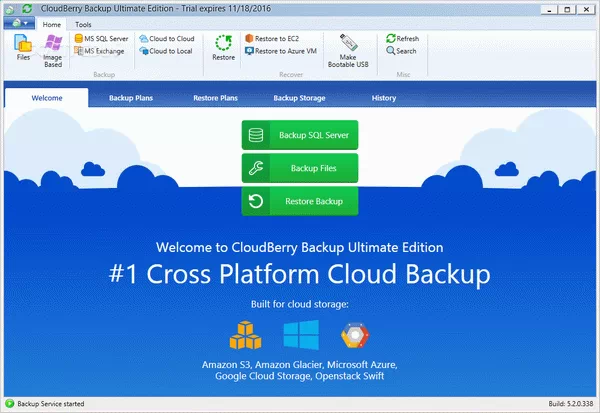600x413 pixels.
Task: Click the Search icon in ribbon
Action: click(401, 51)
